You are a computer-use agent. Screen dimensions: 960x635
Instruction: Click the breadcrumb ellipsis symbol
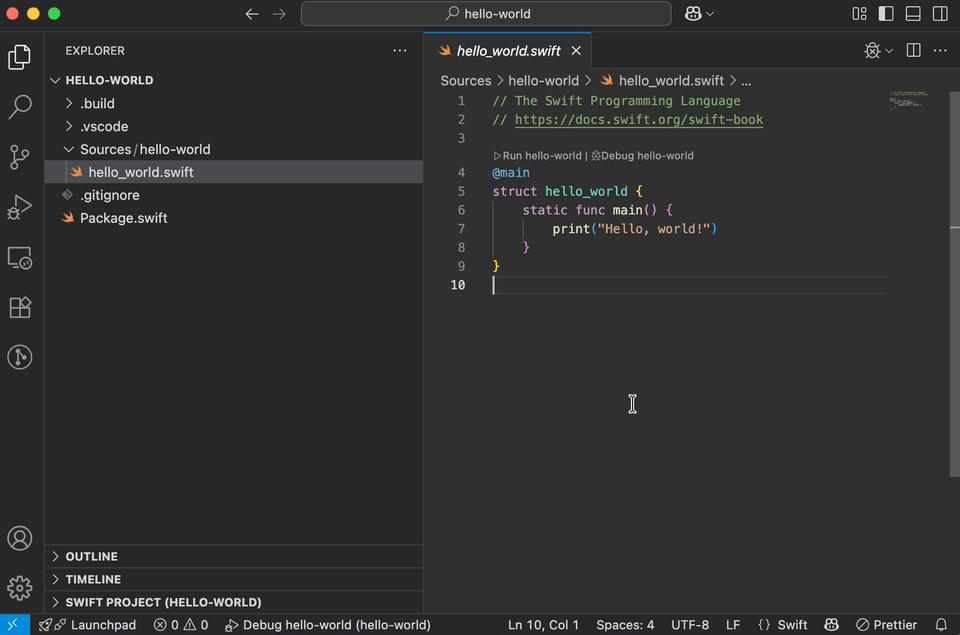746,81
